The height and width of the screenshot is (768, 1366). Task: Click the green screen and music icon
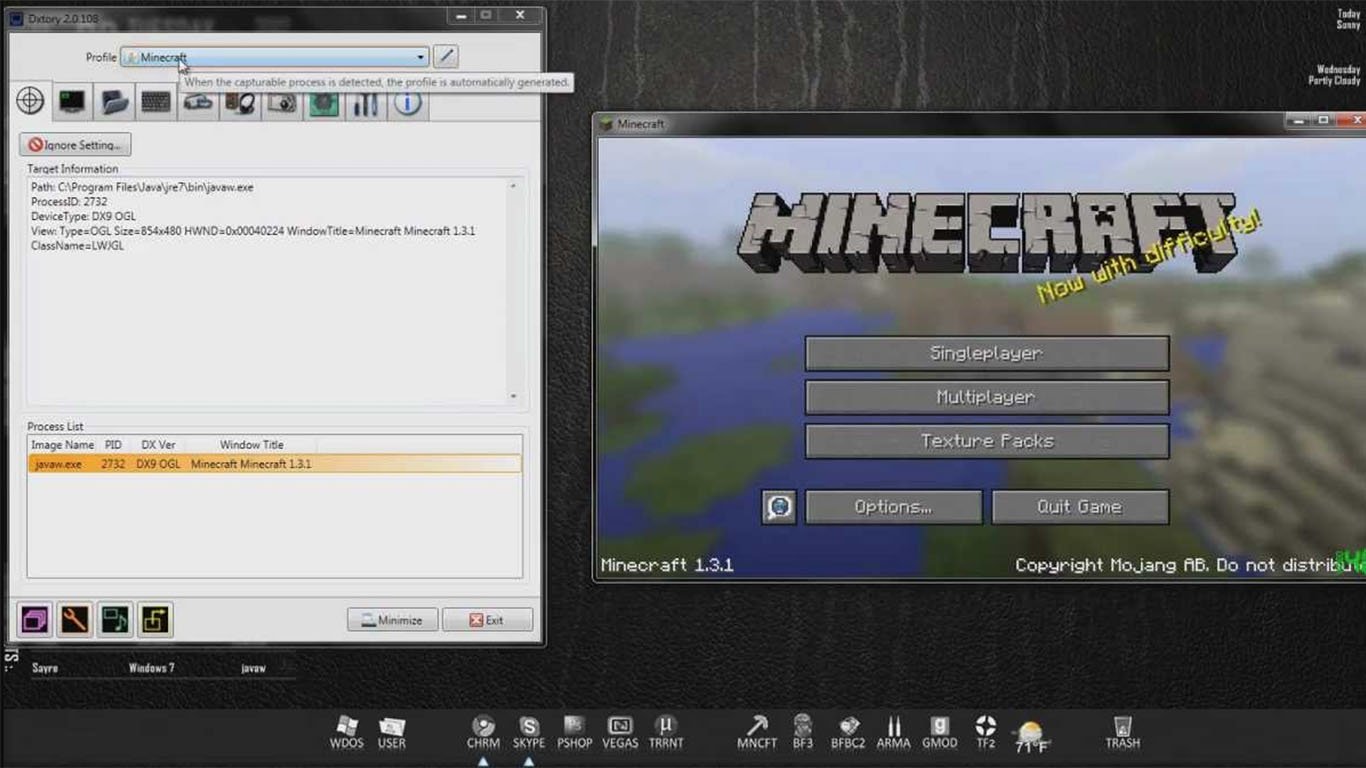(x=115, y=620)
